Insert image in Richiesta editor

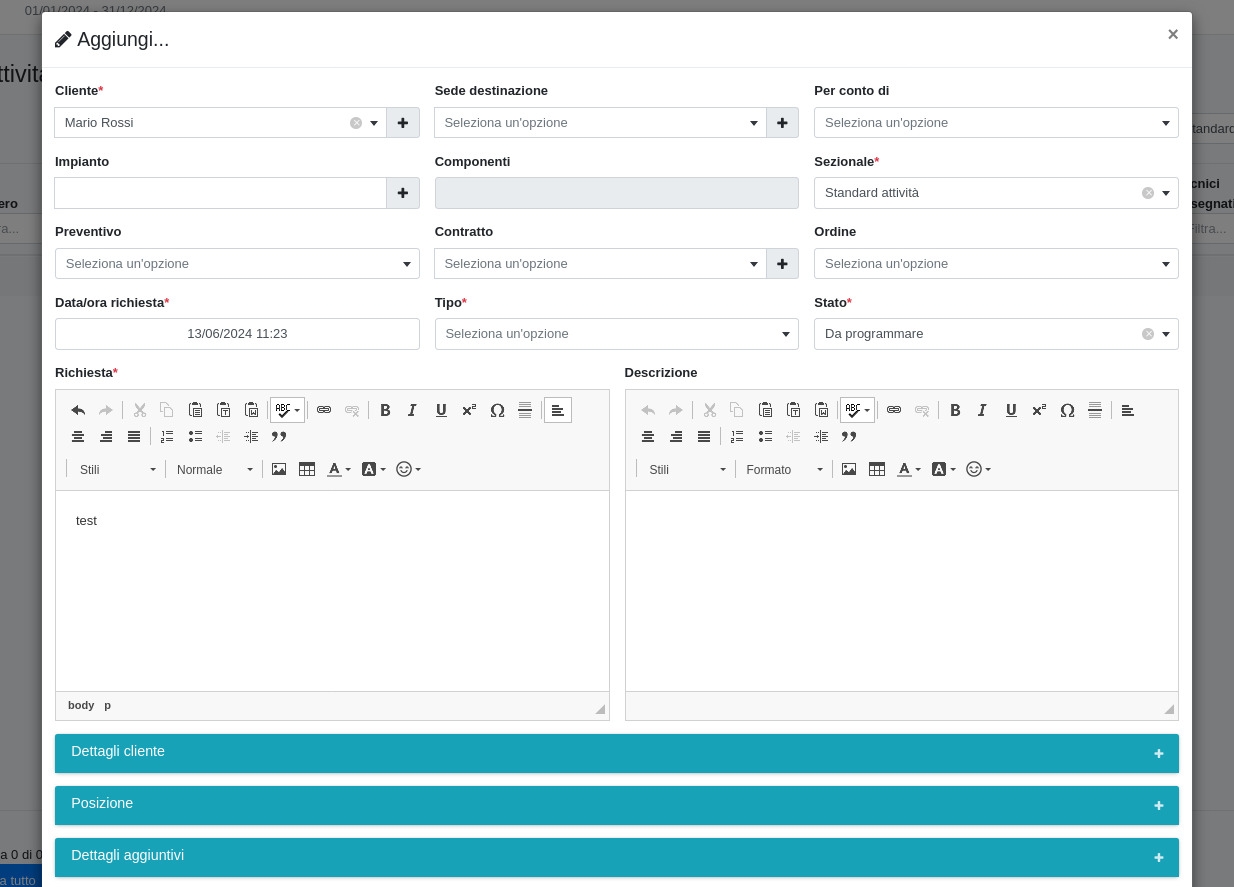tap(279, 469)
